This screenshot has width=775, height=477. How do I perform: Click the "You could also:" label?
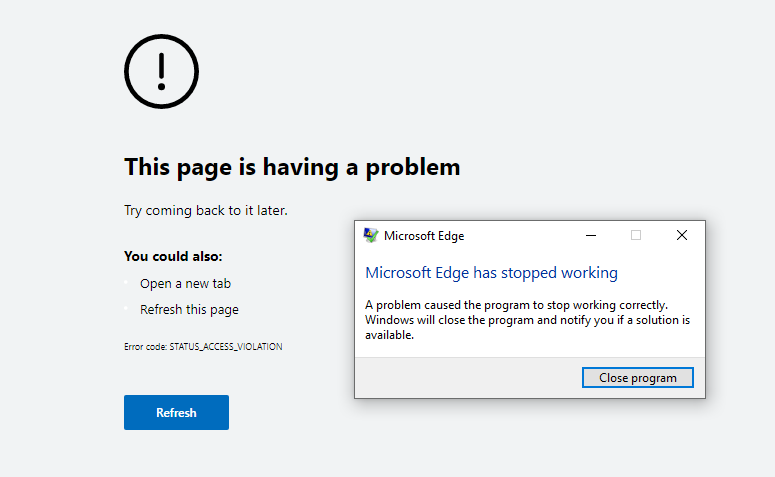pos(173,256)
